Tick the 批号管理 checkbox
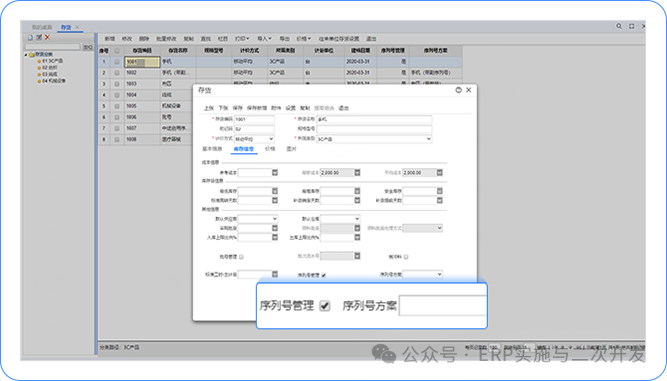This screenshot has height=381, width=667. coord(241,257)
